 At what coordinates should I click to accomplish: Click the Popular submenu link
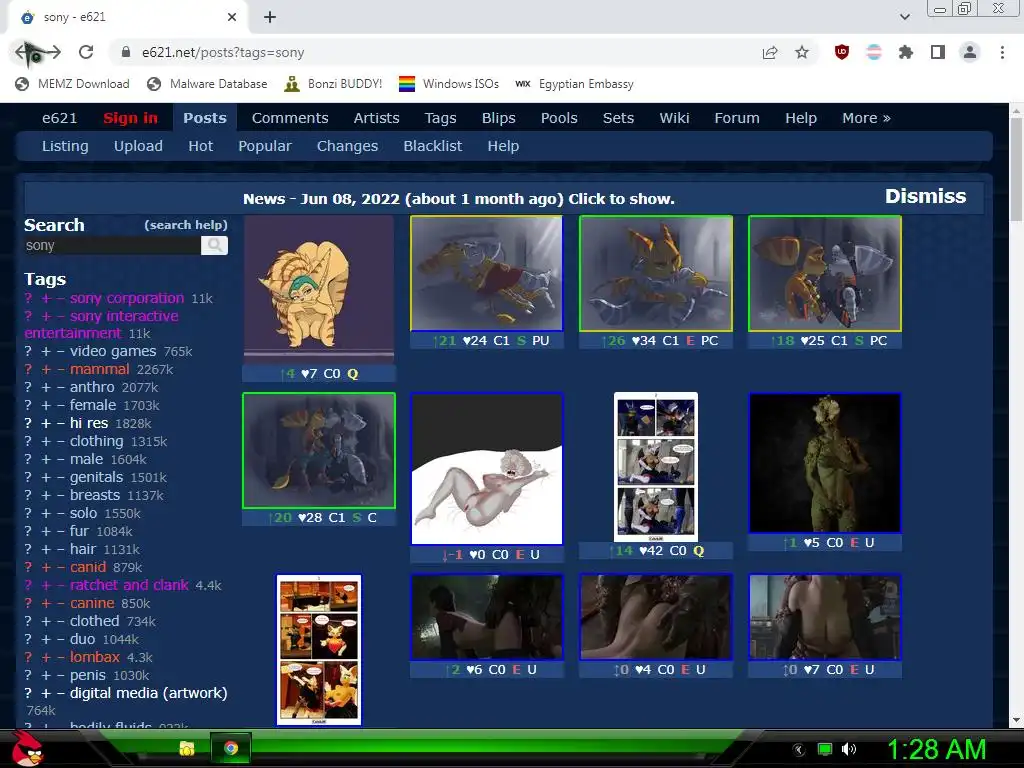point(264,146)
